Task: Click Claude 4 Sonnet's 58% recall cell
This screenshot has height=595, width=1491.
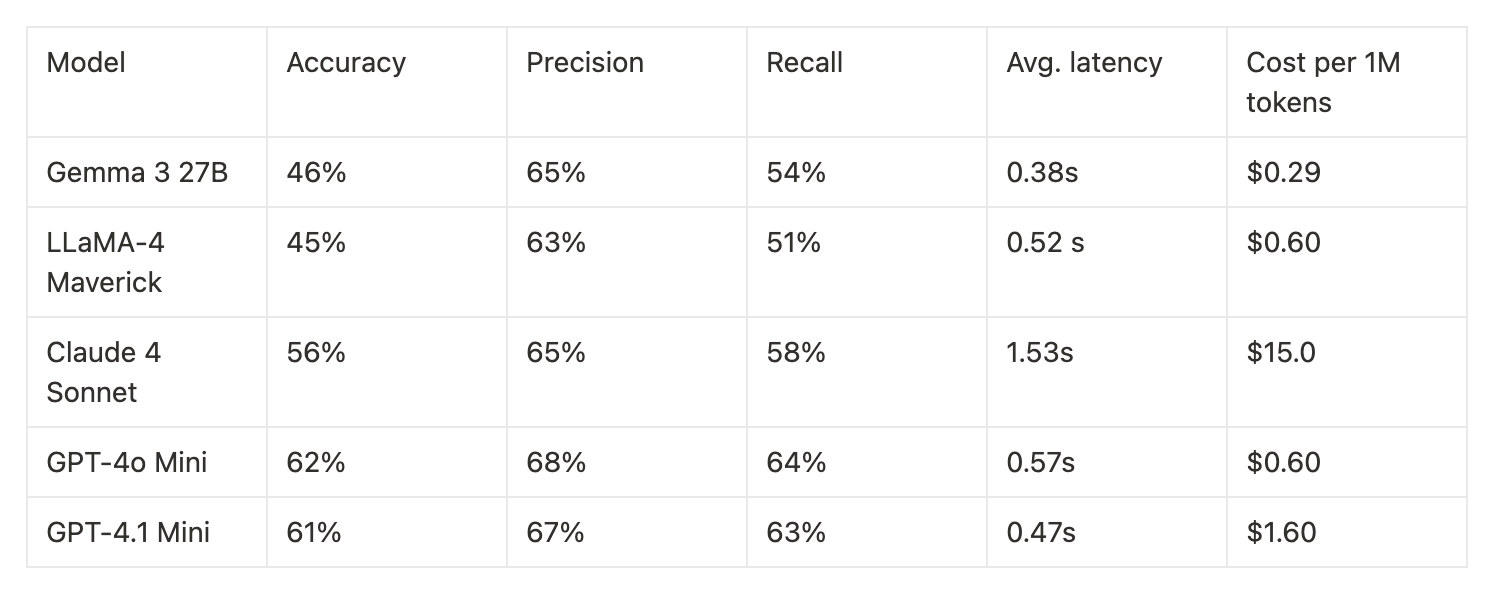Action: click(x=867, y=372)
